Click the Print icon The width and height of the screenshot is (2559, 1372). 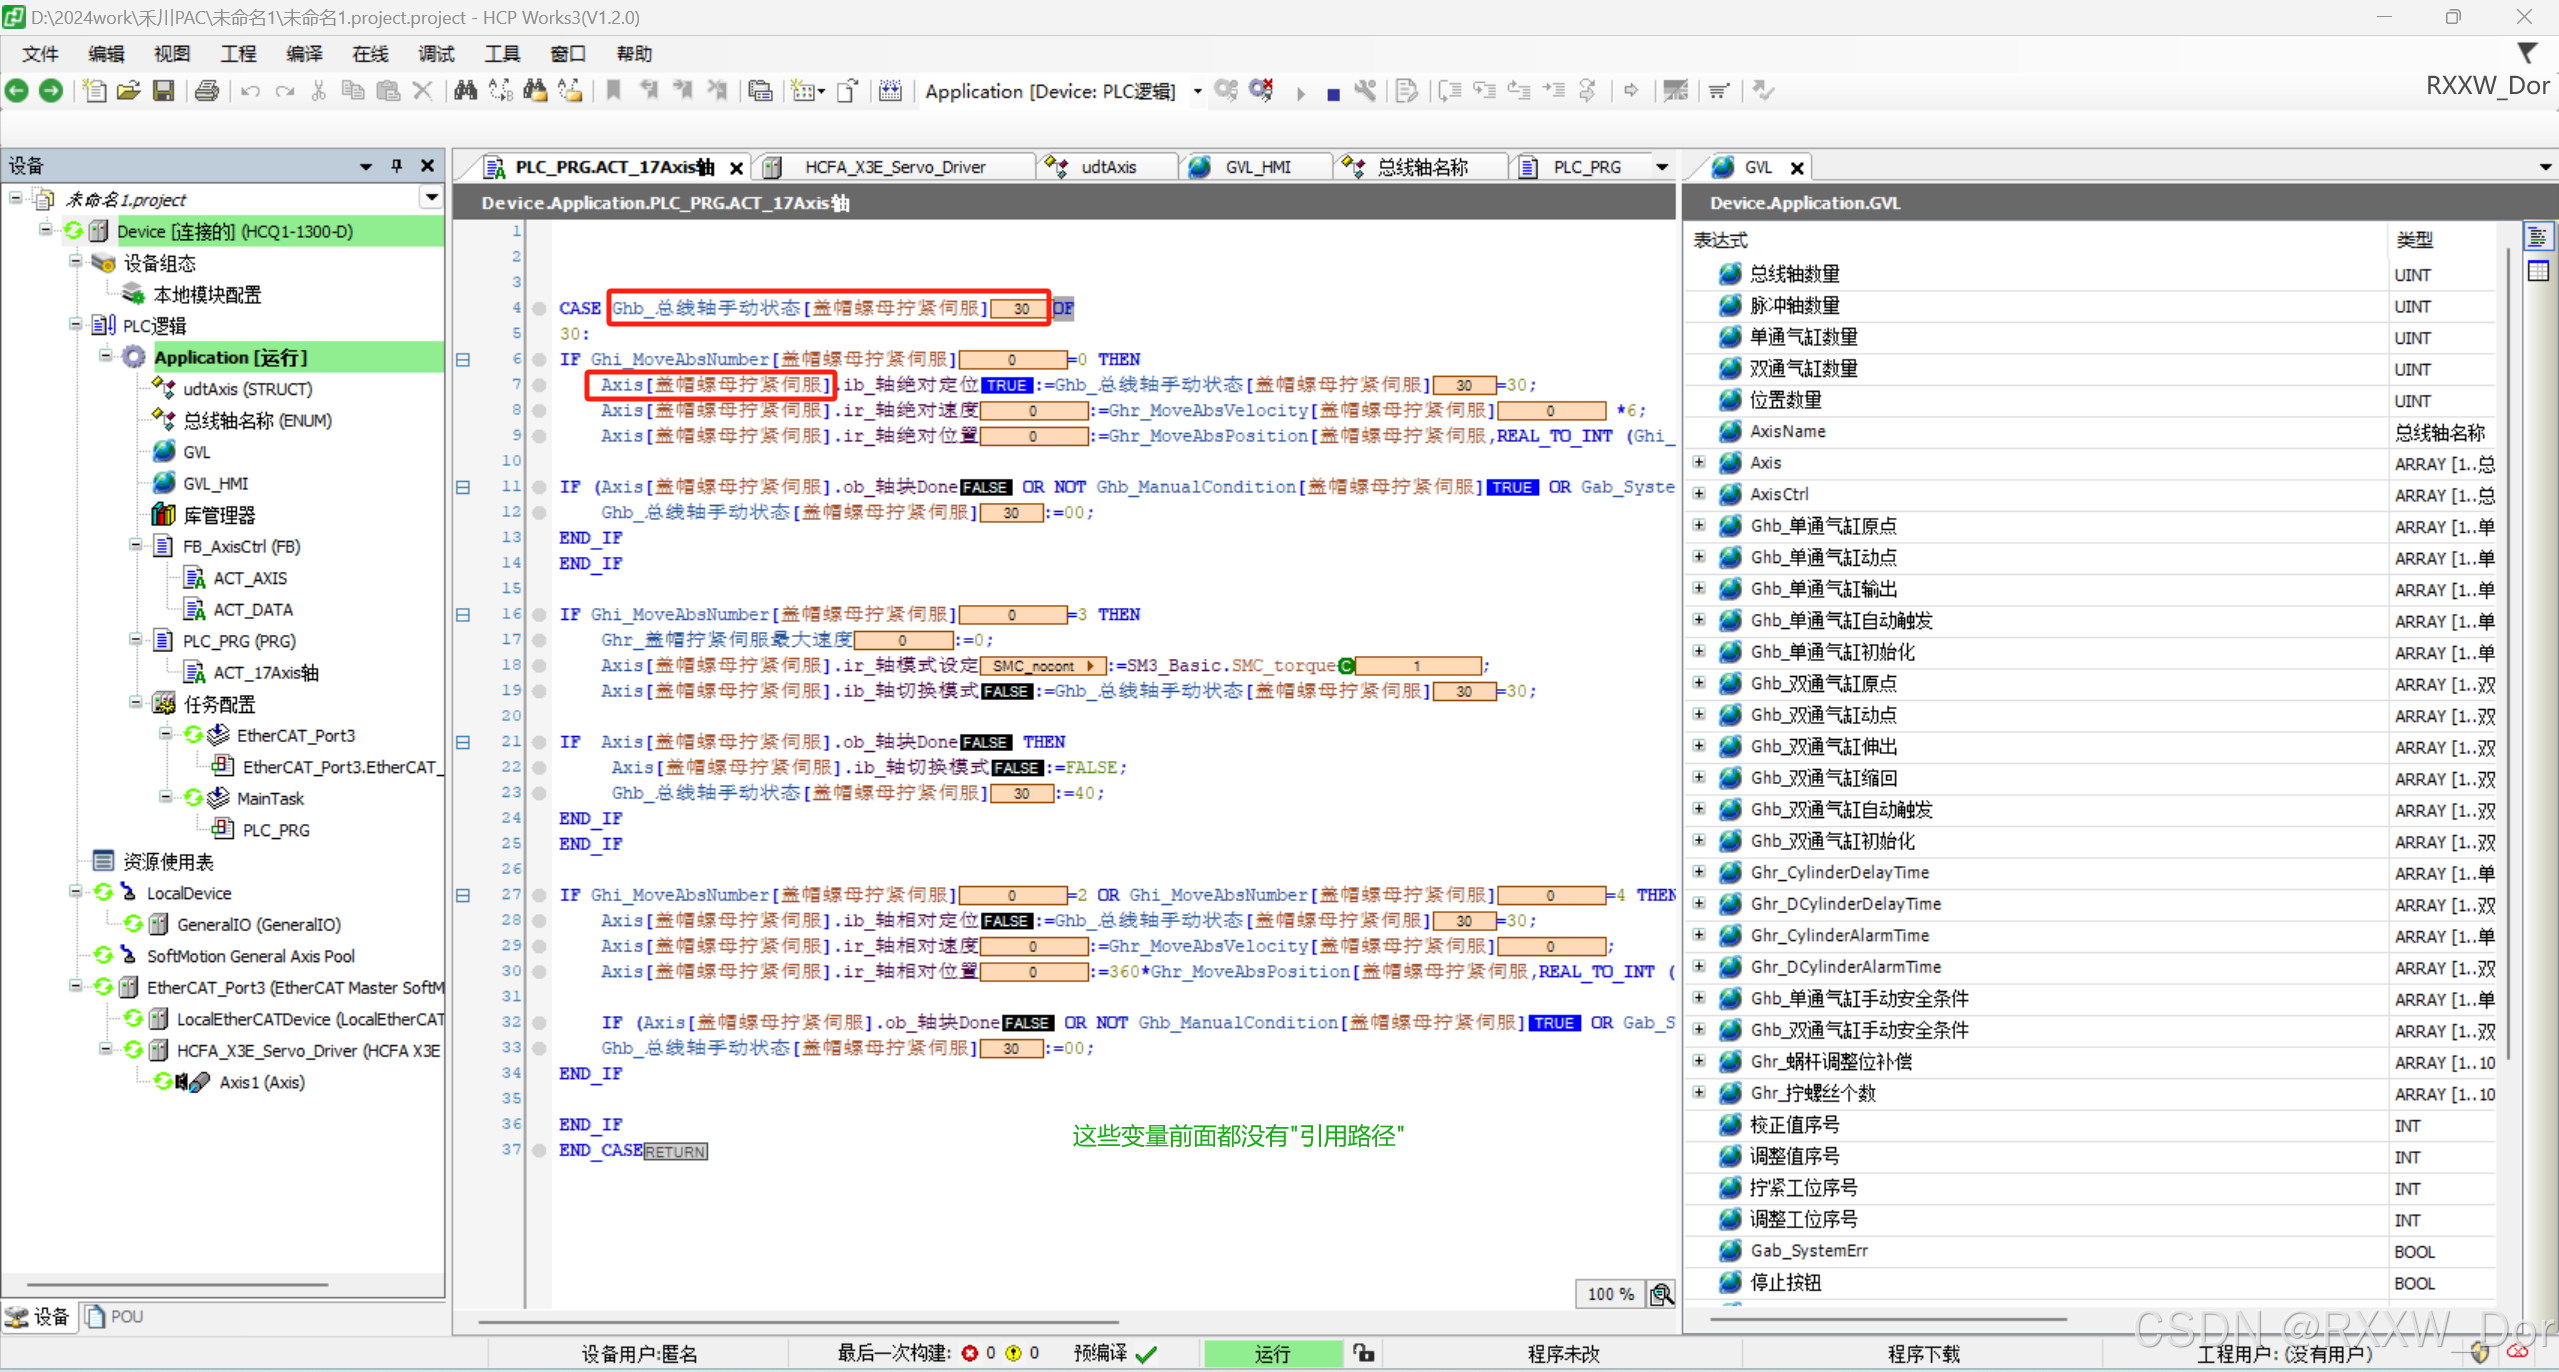pyautogui.click(x=207, y=90)
